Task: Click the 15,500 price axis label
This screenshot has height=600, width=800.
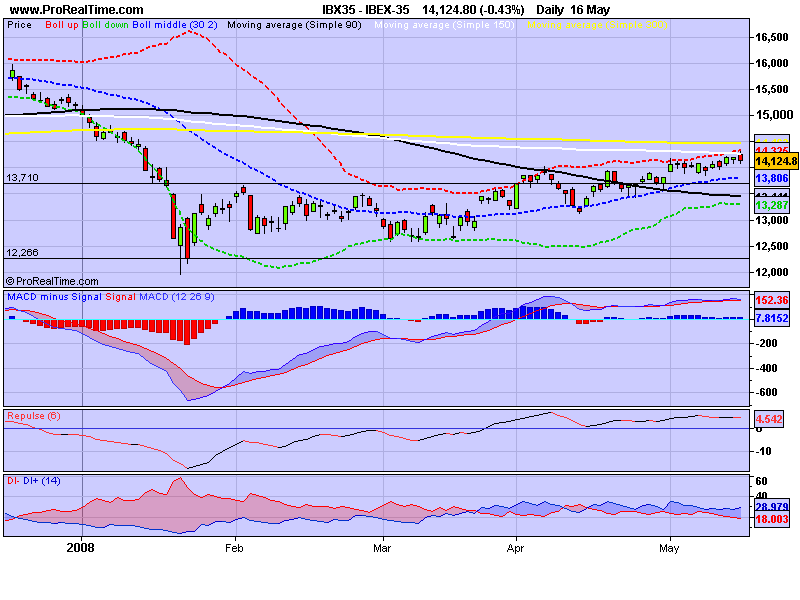Action: 771,89
